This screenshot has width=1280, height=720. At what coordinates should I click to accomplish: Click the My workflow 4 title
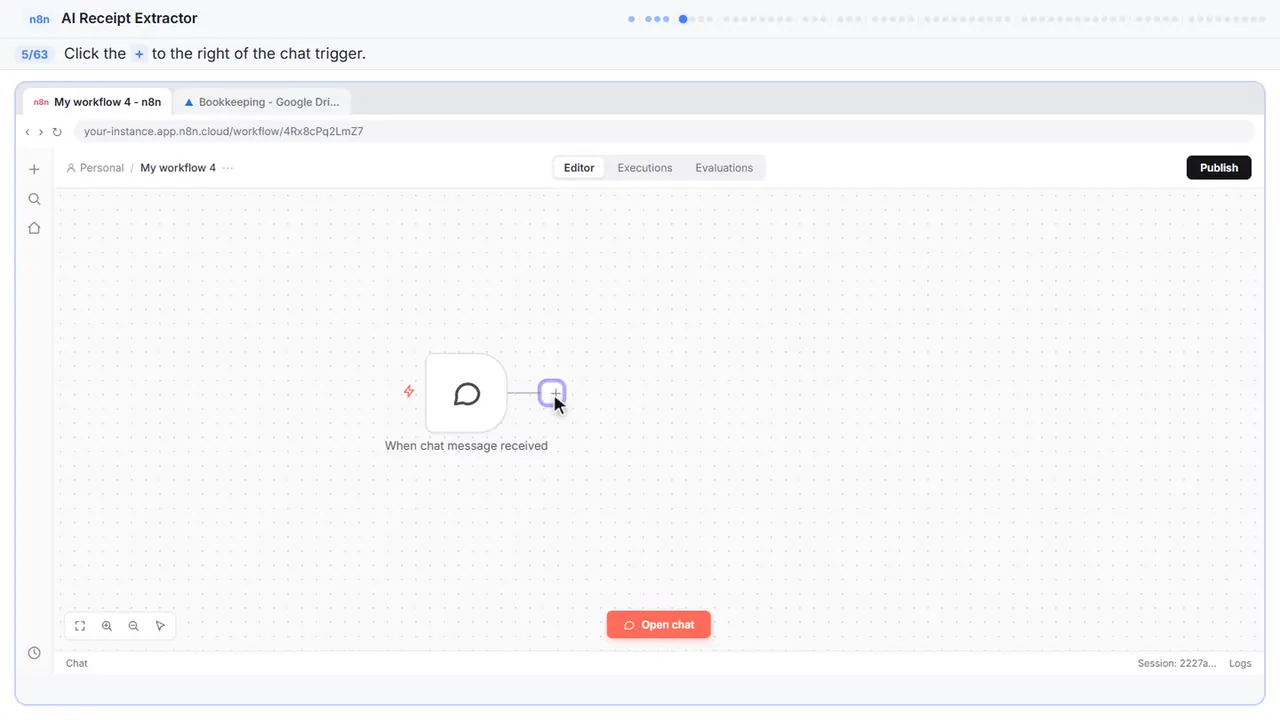click(178, 168)
